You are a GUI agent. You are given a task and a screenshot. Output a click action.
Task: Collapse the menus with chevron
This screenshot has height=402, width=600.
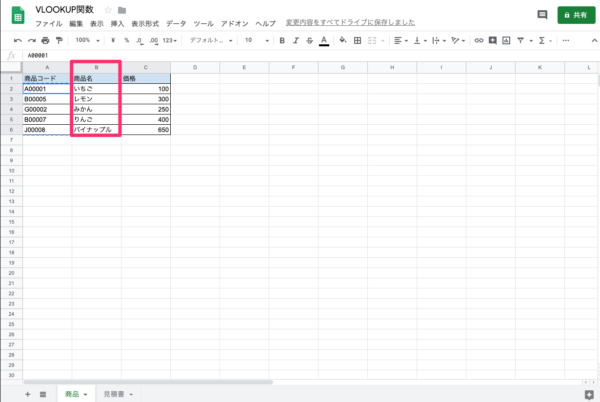click(x=594, y=41)
